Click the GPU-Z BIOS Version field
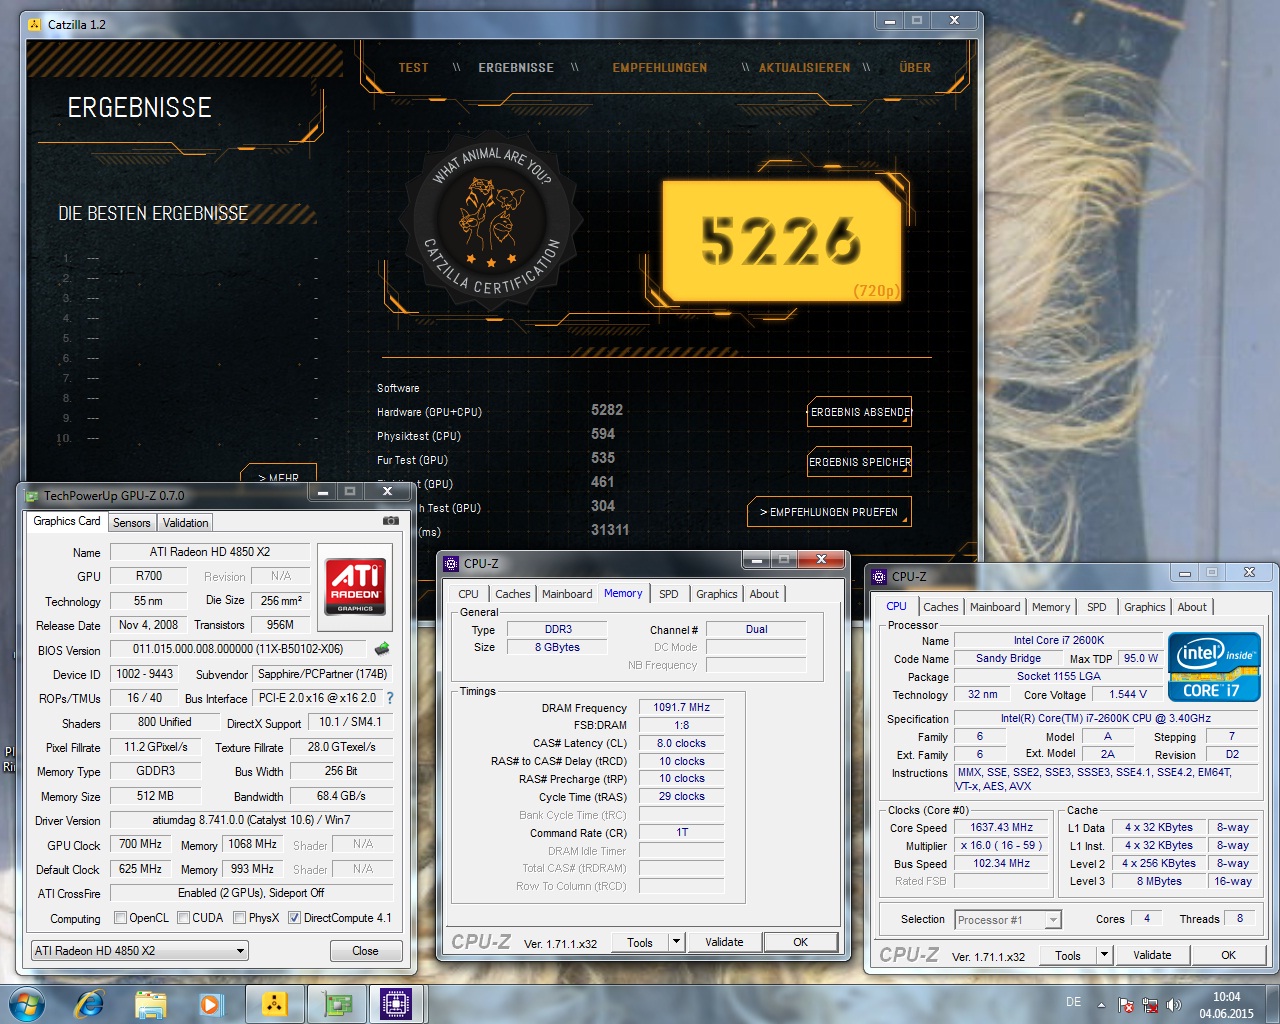This screenshot has width=1280, height=1024. coord(238,649)
